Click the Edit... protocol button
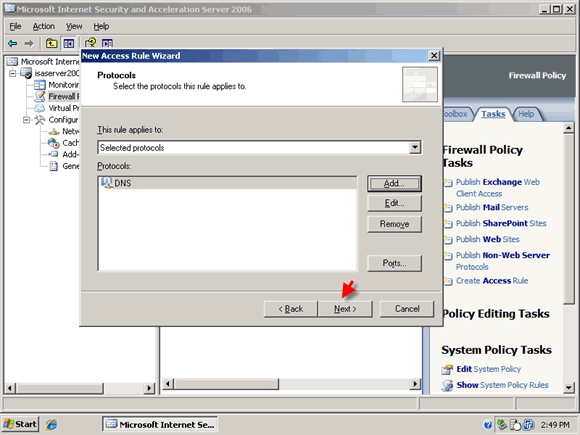580x435 pixels. (x=394, y=203)
